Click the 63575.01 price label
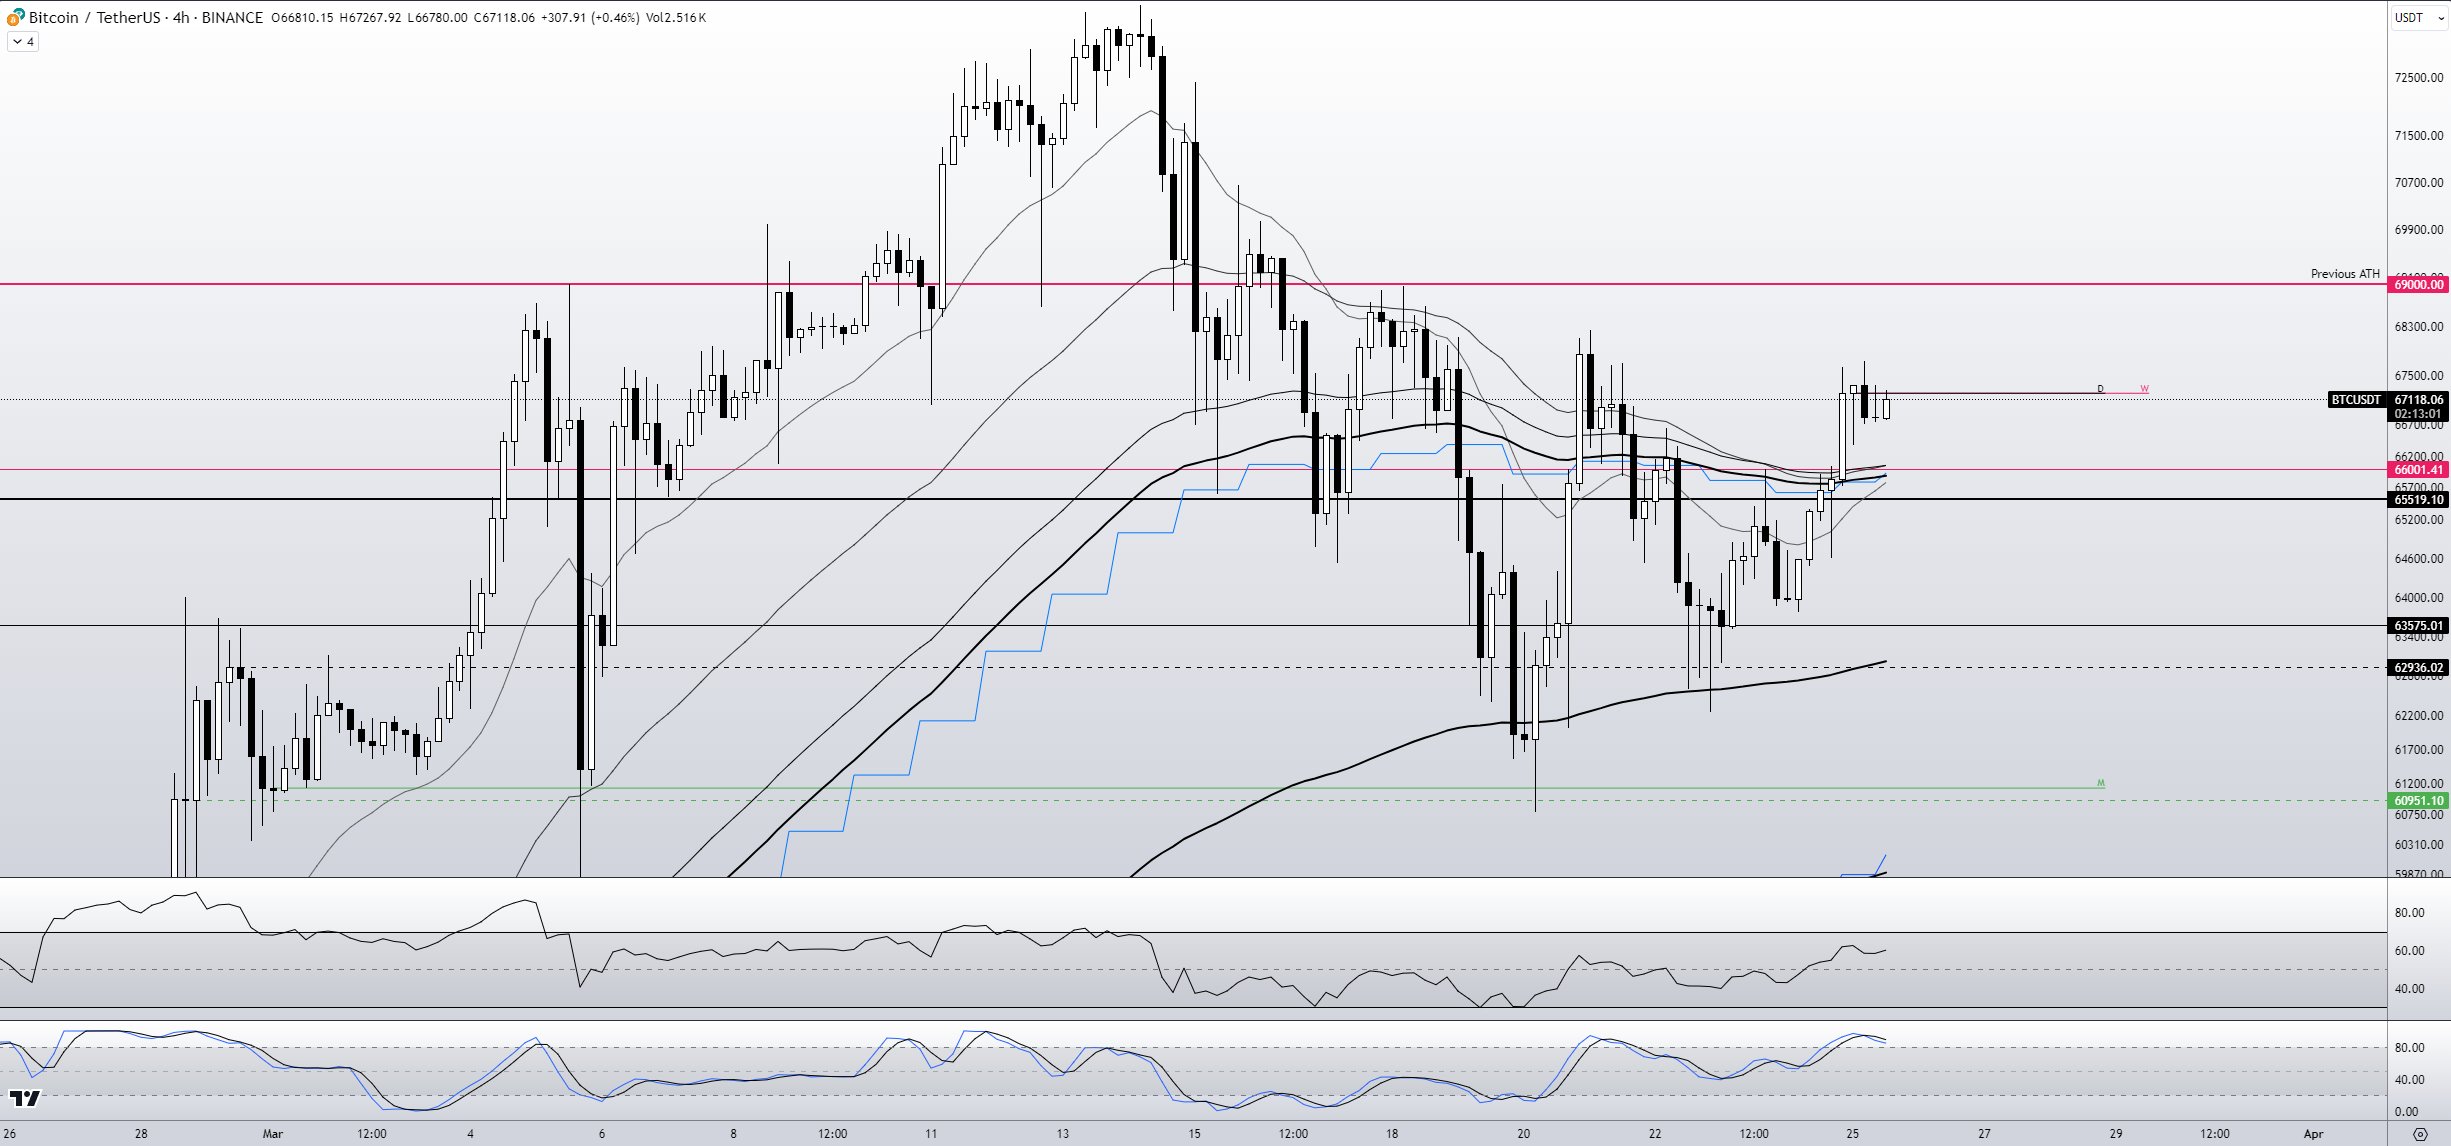The width and height of the screenshot is (2451, 1146). (x=2418, y=626)
